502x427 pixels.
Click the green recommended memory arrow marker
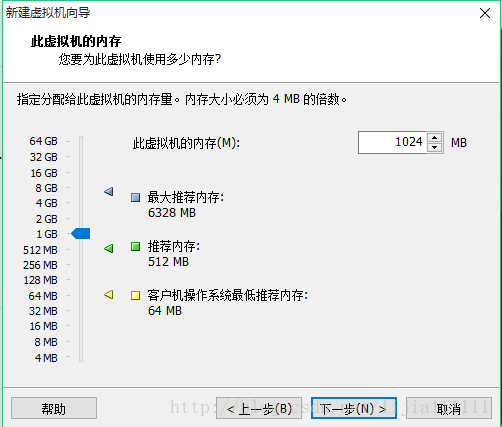pos(109,248)
